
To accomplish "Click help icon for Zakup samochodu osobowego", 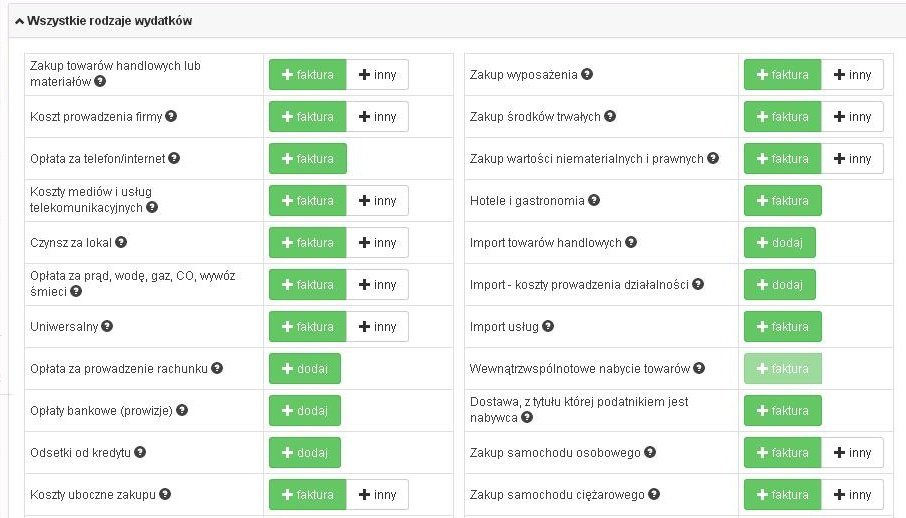I will point(650,452).
